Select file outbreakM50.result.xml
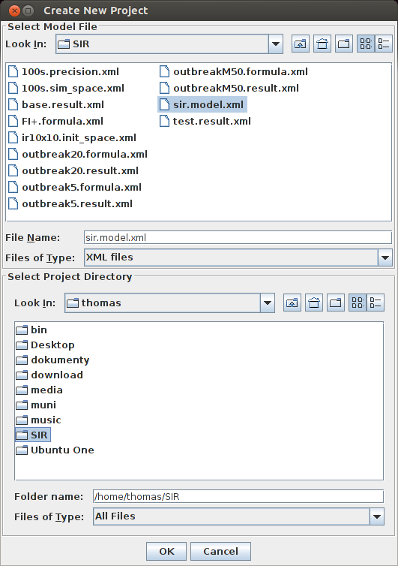The height and width of the screenshot is (566, 398). click(229, 88)
